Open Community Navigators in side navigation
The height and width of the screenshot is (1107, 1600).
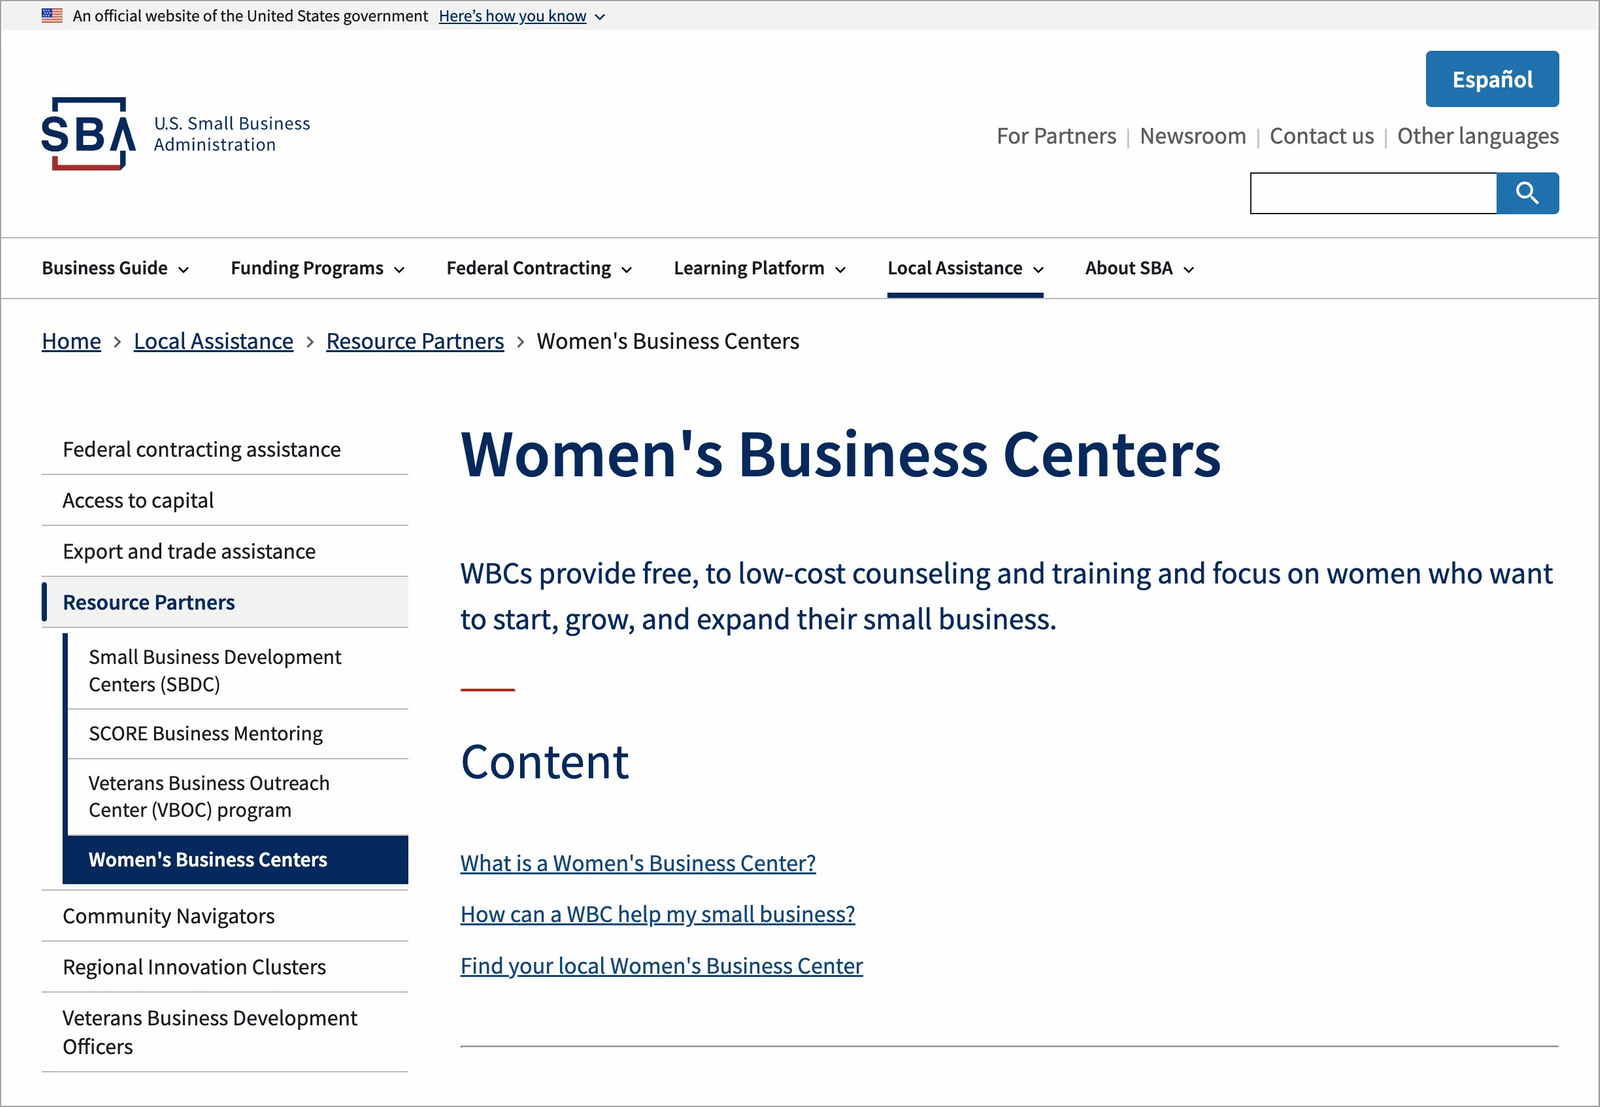[168, 916]
